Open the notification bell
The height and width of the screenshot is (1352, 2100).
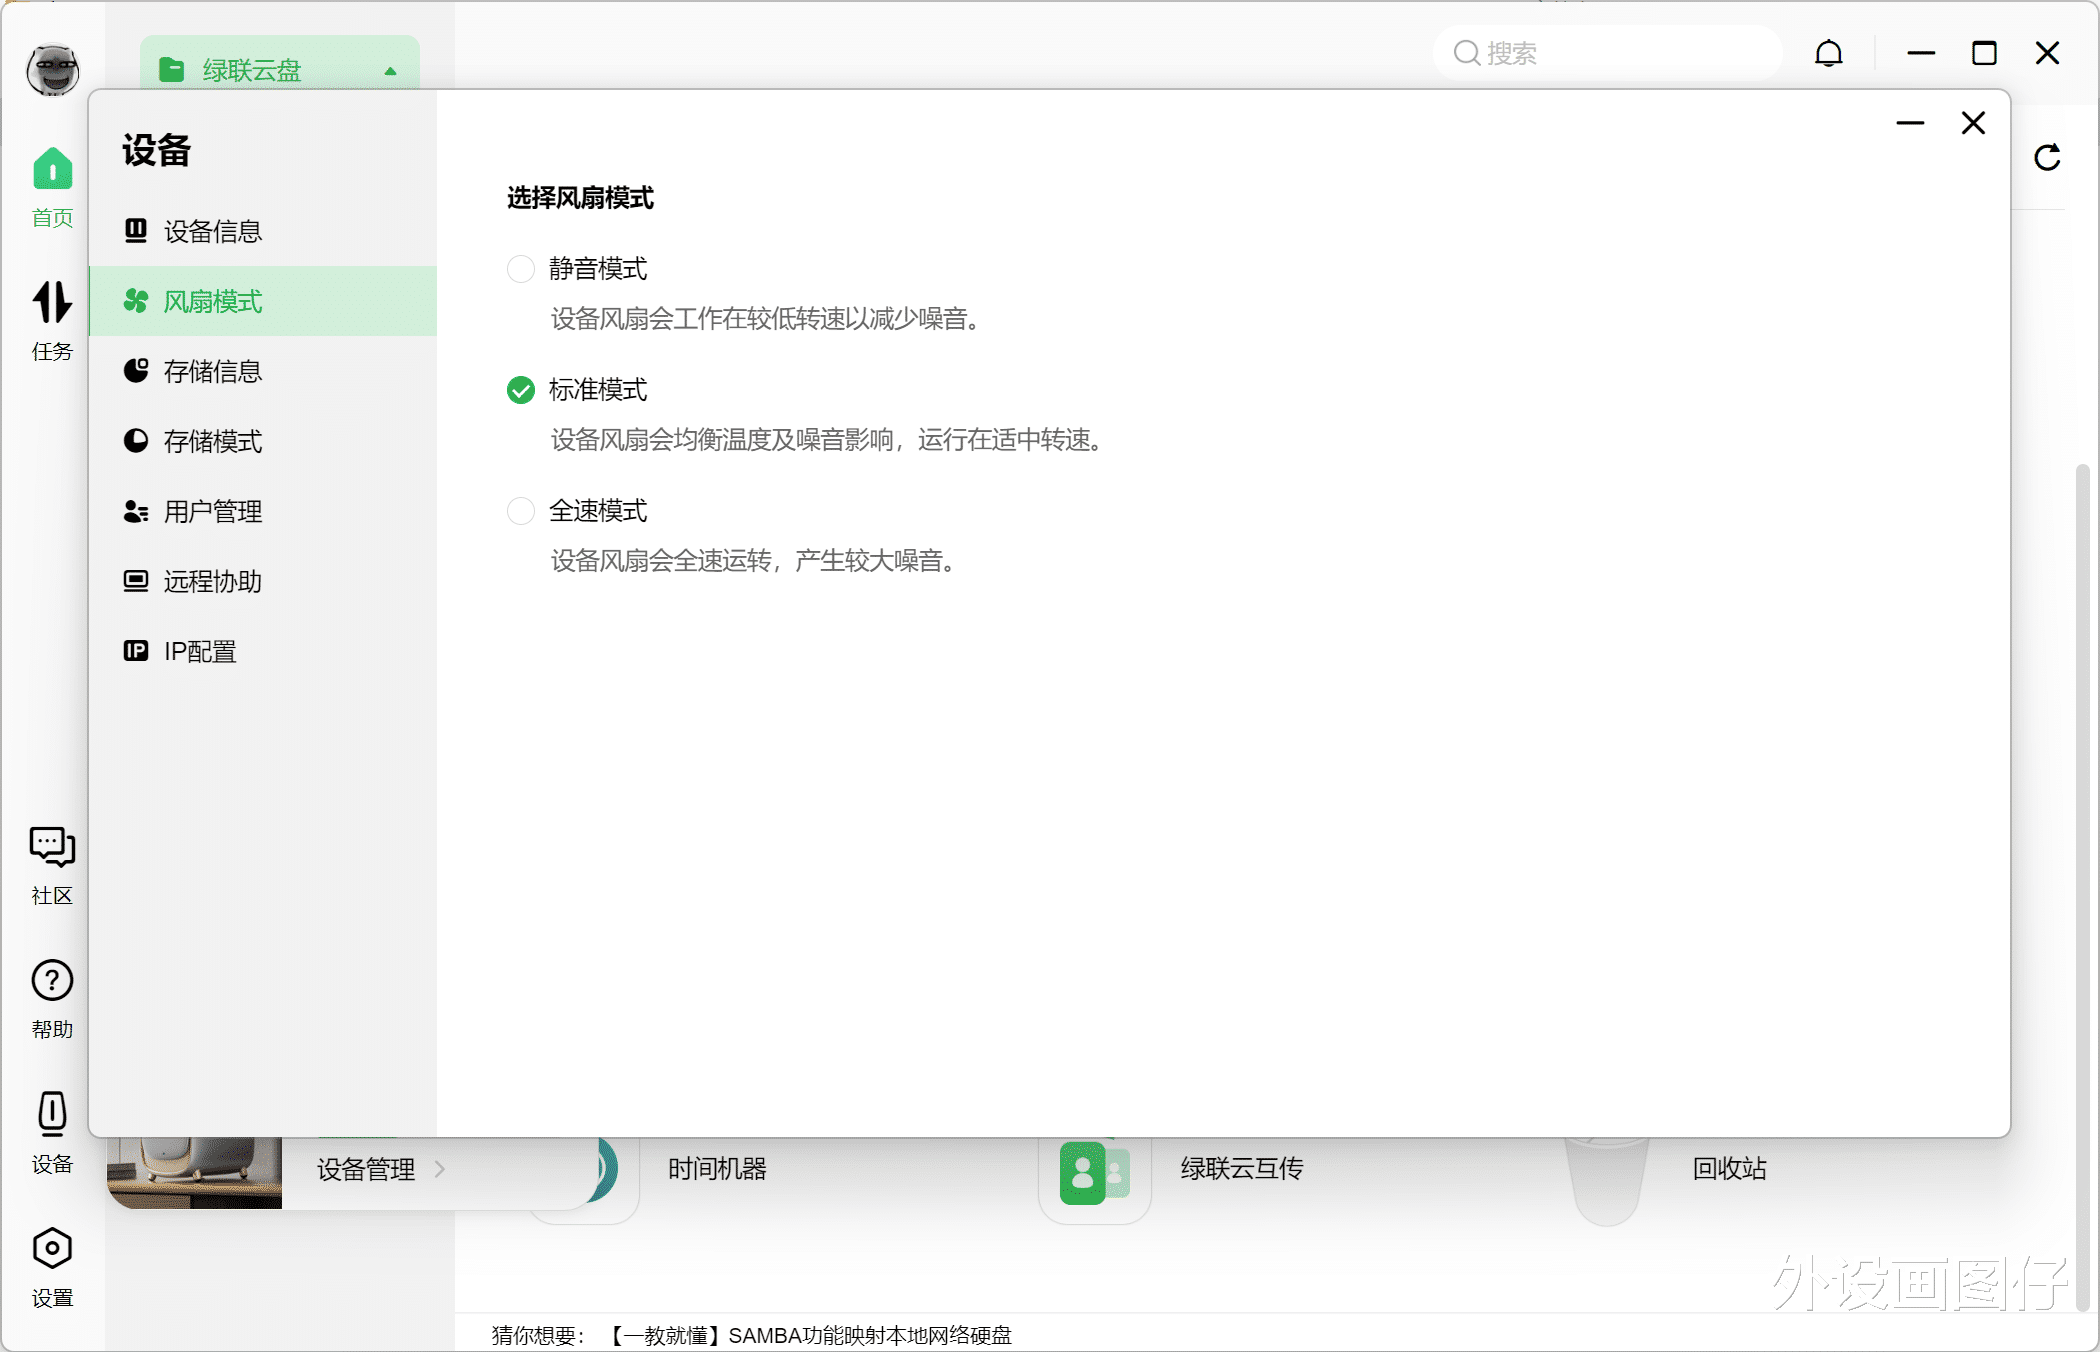click(1828, 53)
